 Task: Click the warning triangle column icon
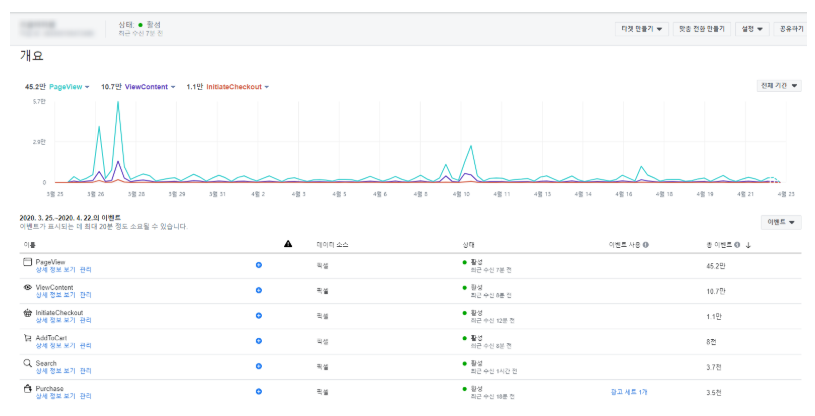(x=288, y=244)
